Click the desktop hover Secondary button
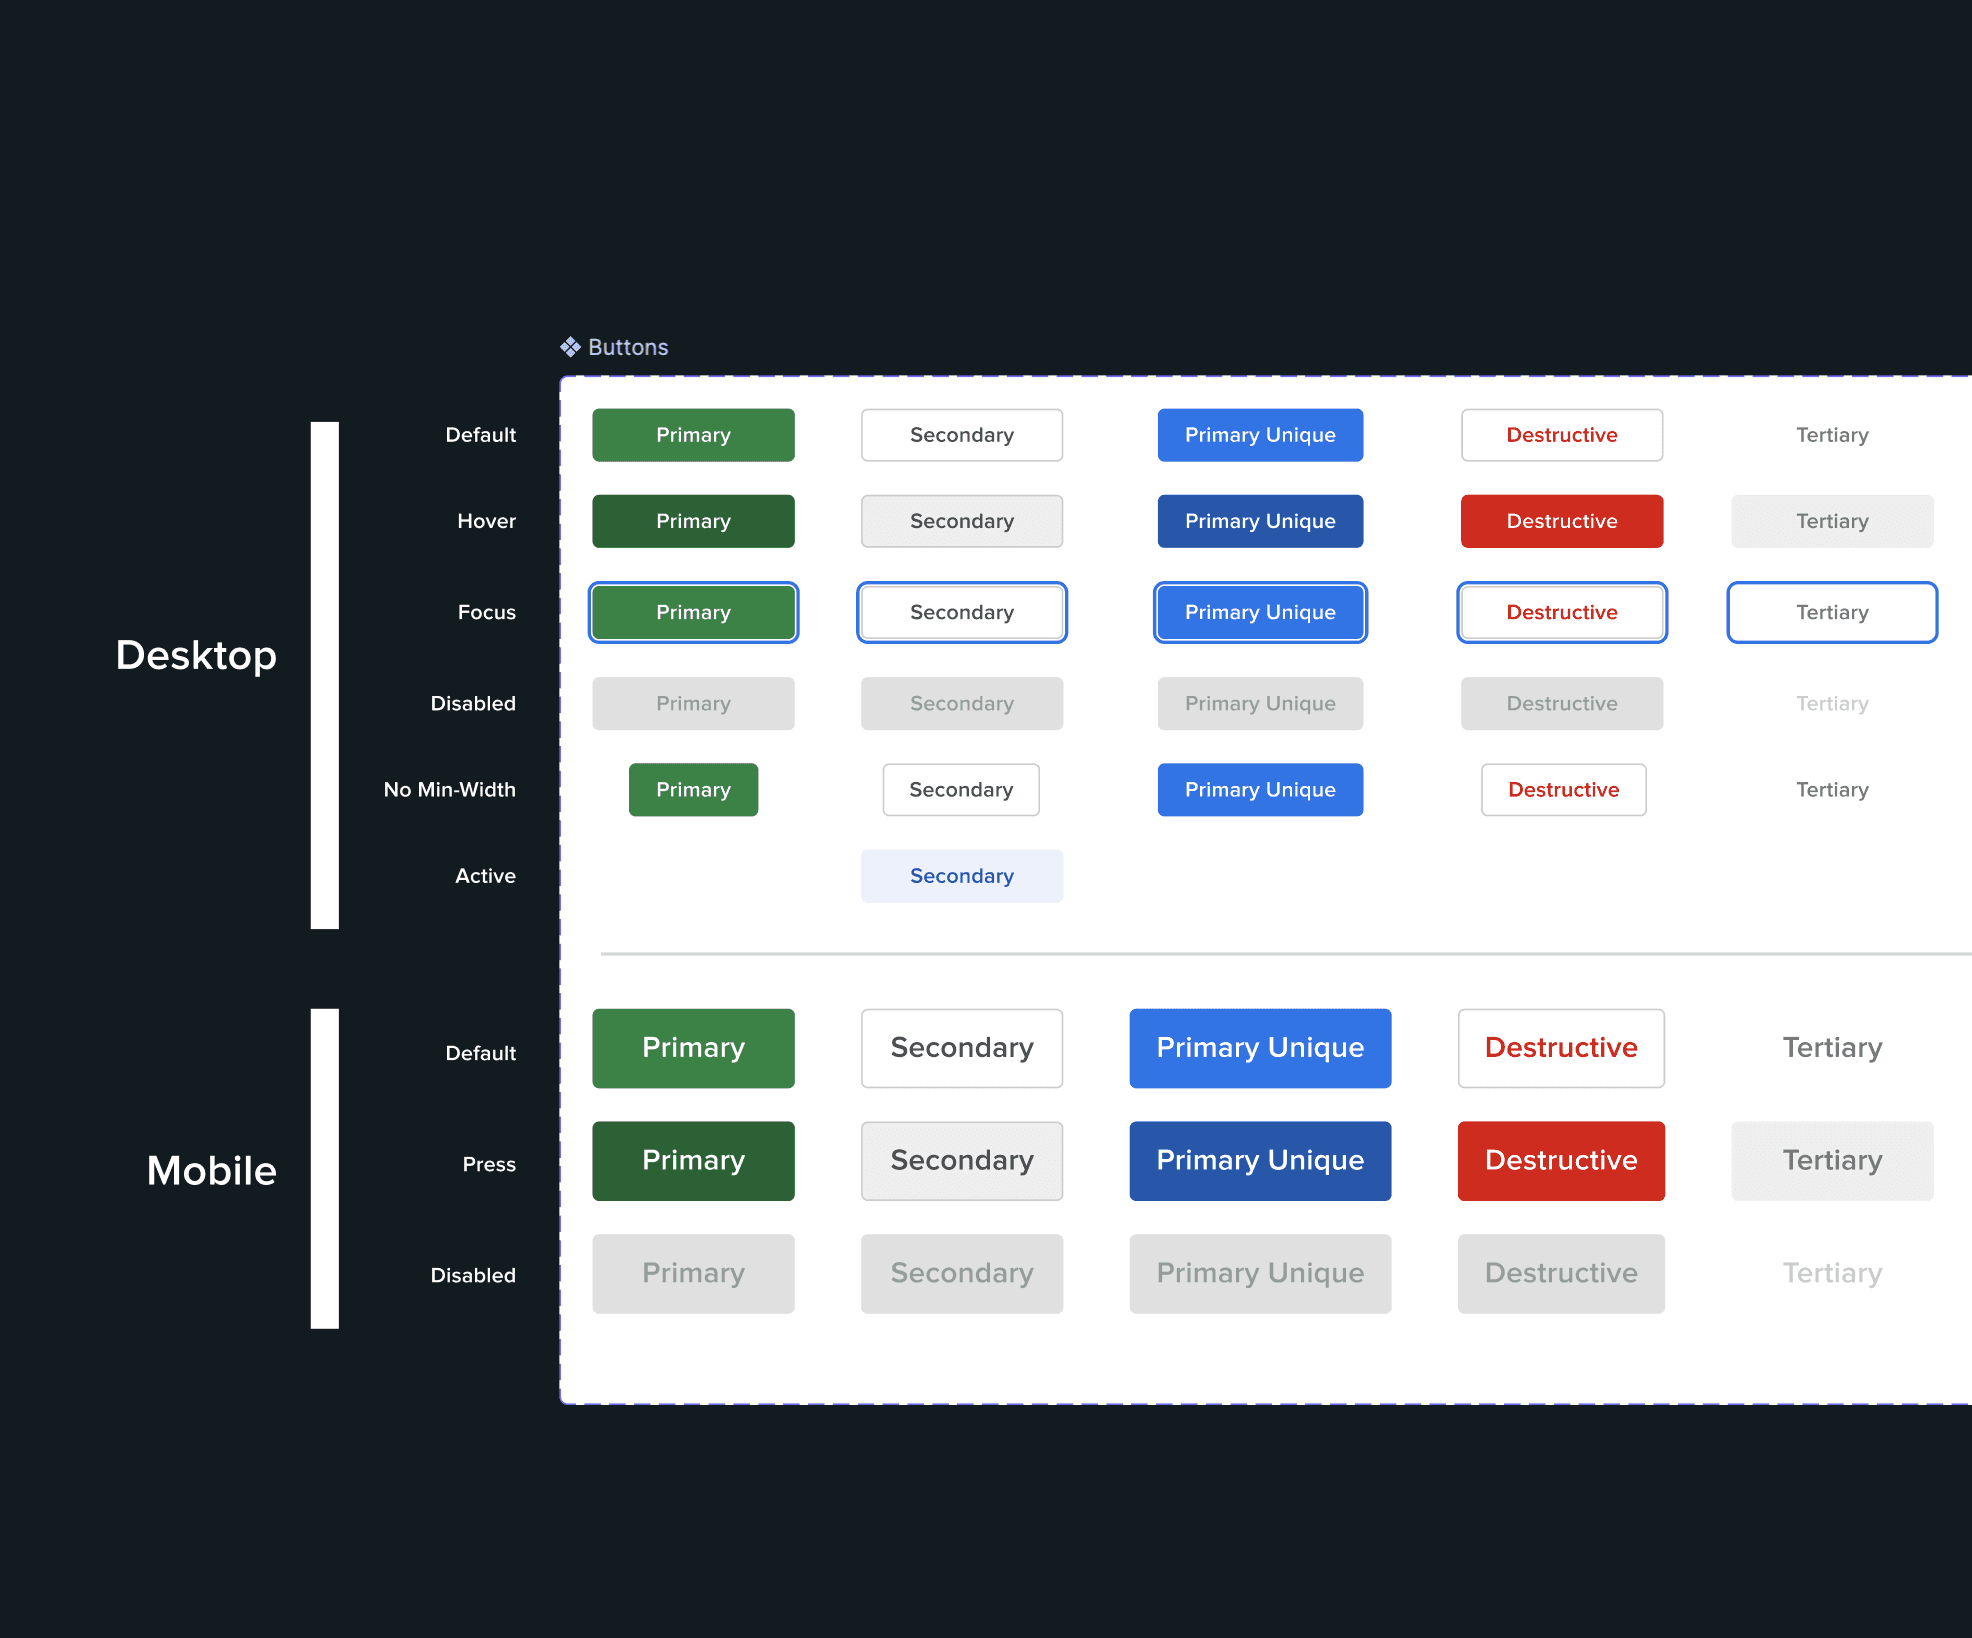 point(961,521)
